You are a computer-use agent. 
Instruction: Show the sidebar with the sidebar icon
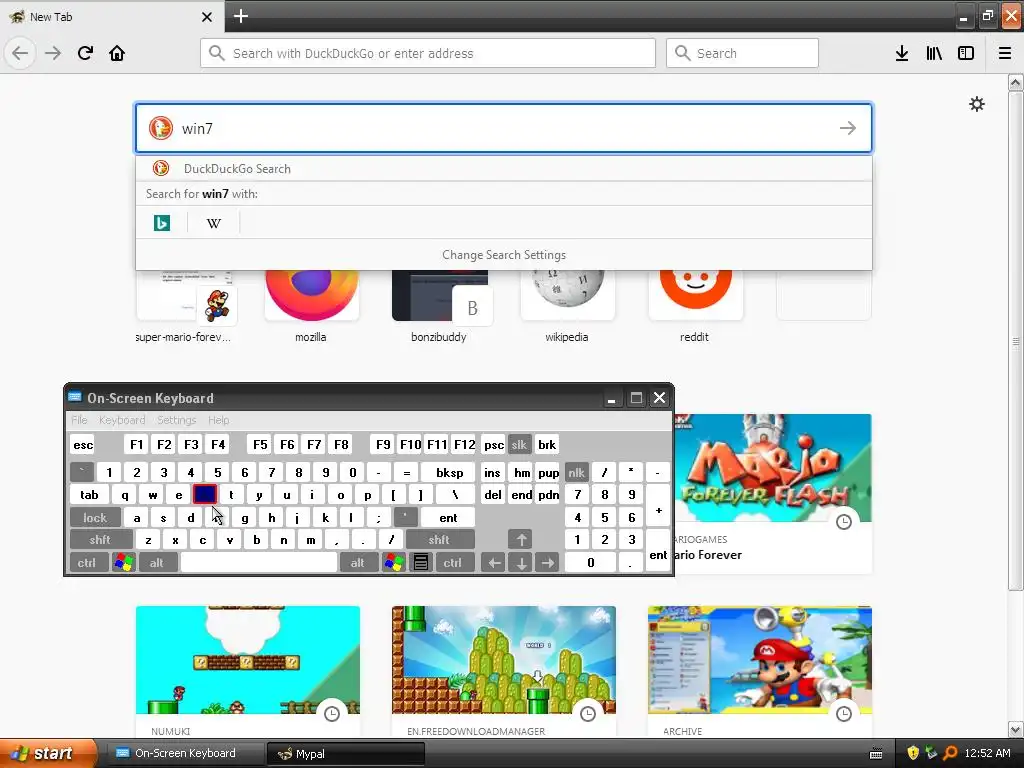(x=966, y=53)
